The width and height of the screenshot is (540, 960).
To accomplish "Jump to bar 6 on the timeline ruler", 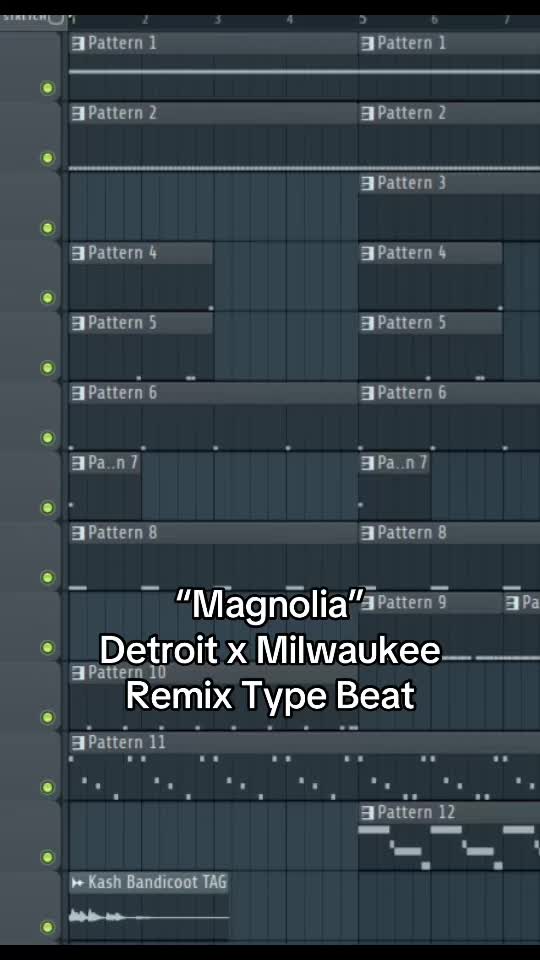I will tap(434, 20).
